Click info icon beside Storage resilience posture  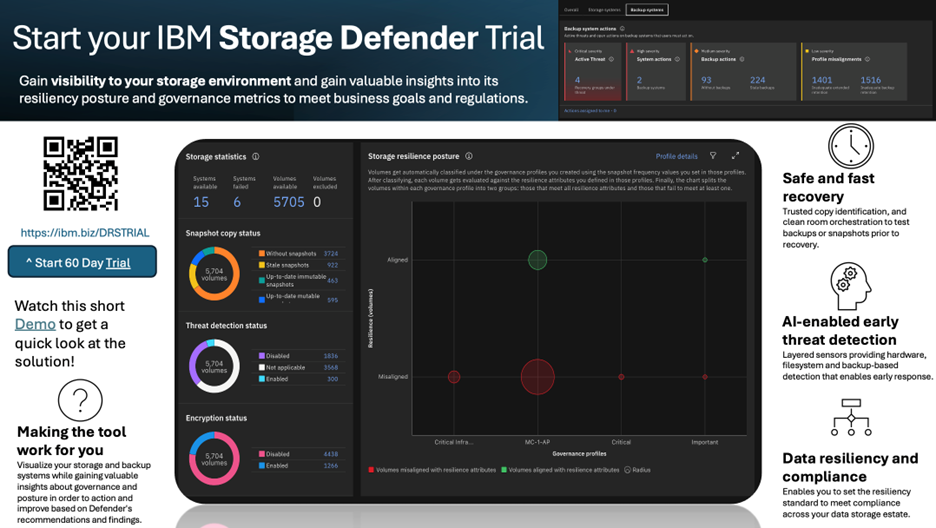point(469,156)
